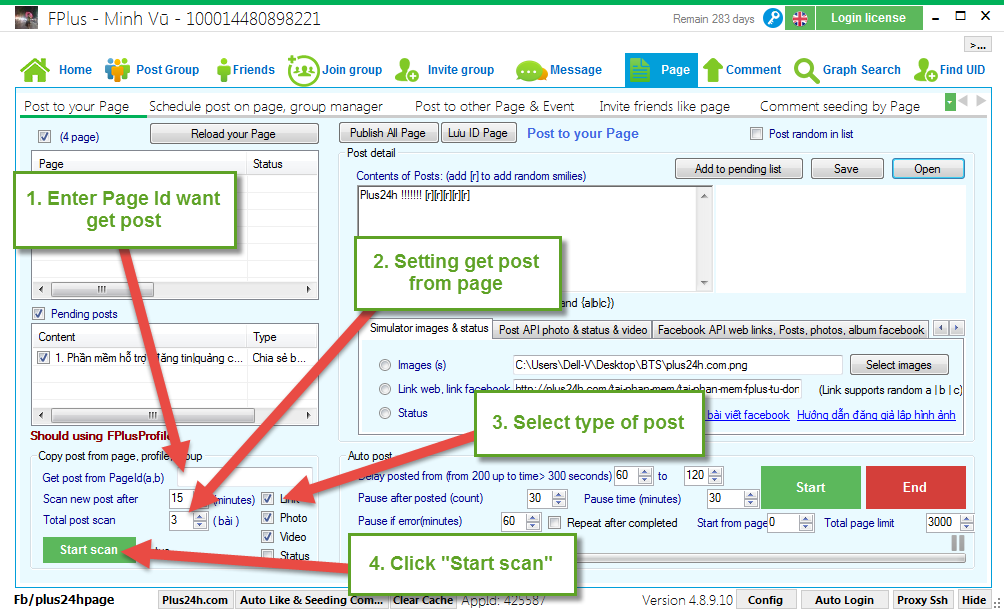The image size is (1004, 612).
Task: Open 'Schedule post on page, group manager' tab
Action: click(x=266, y=106)
